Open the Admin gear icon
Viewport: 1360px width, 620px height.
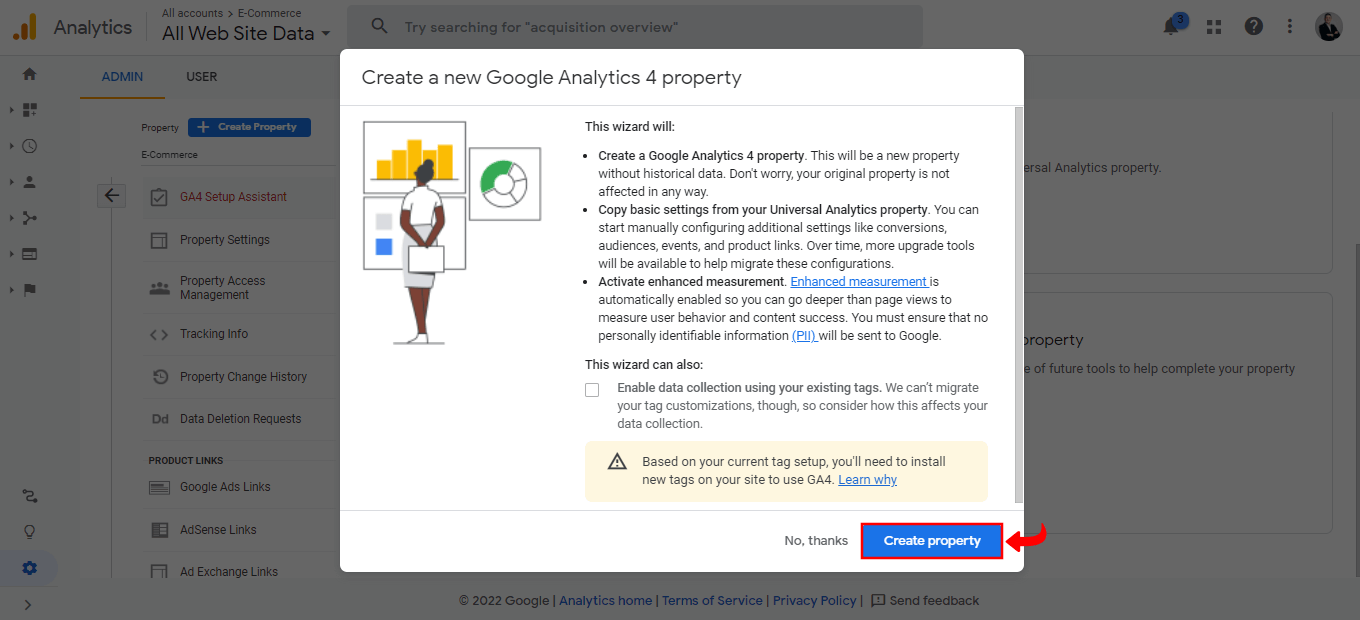[x=29, y=567]
